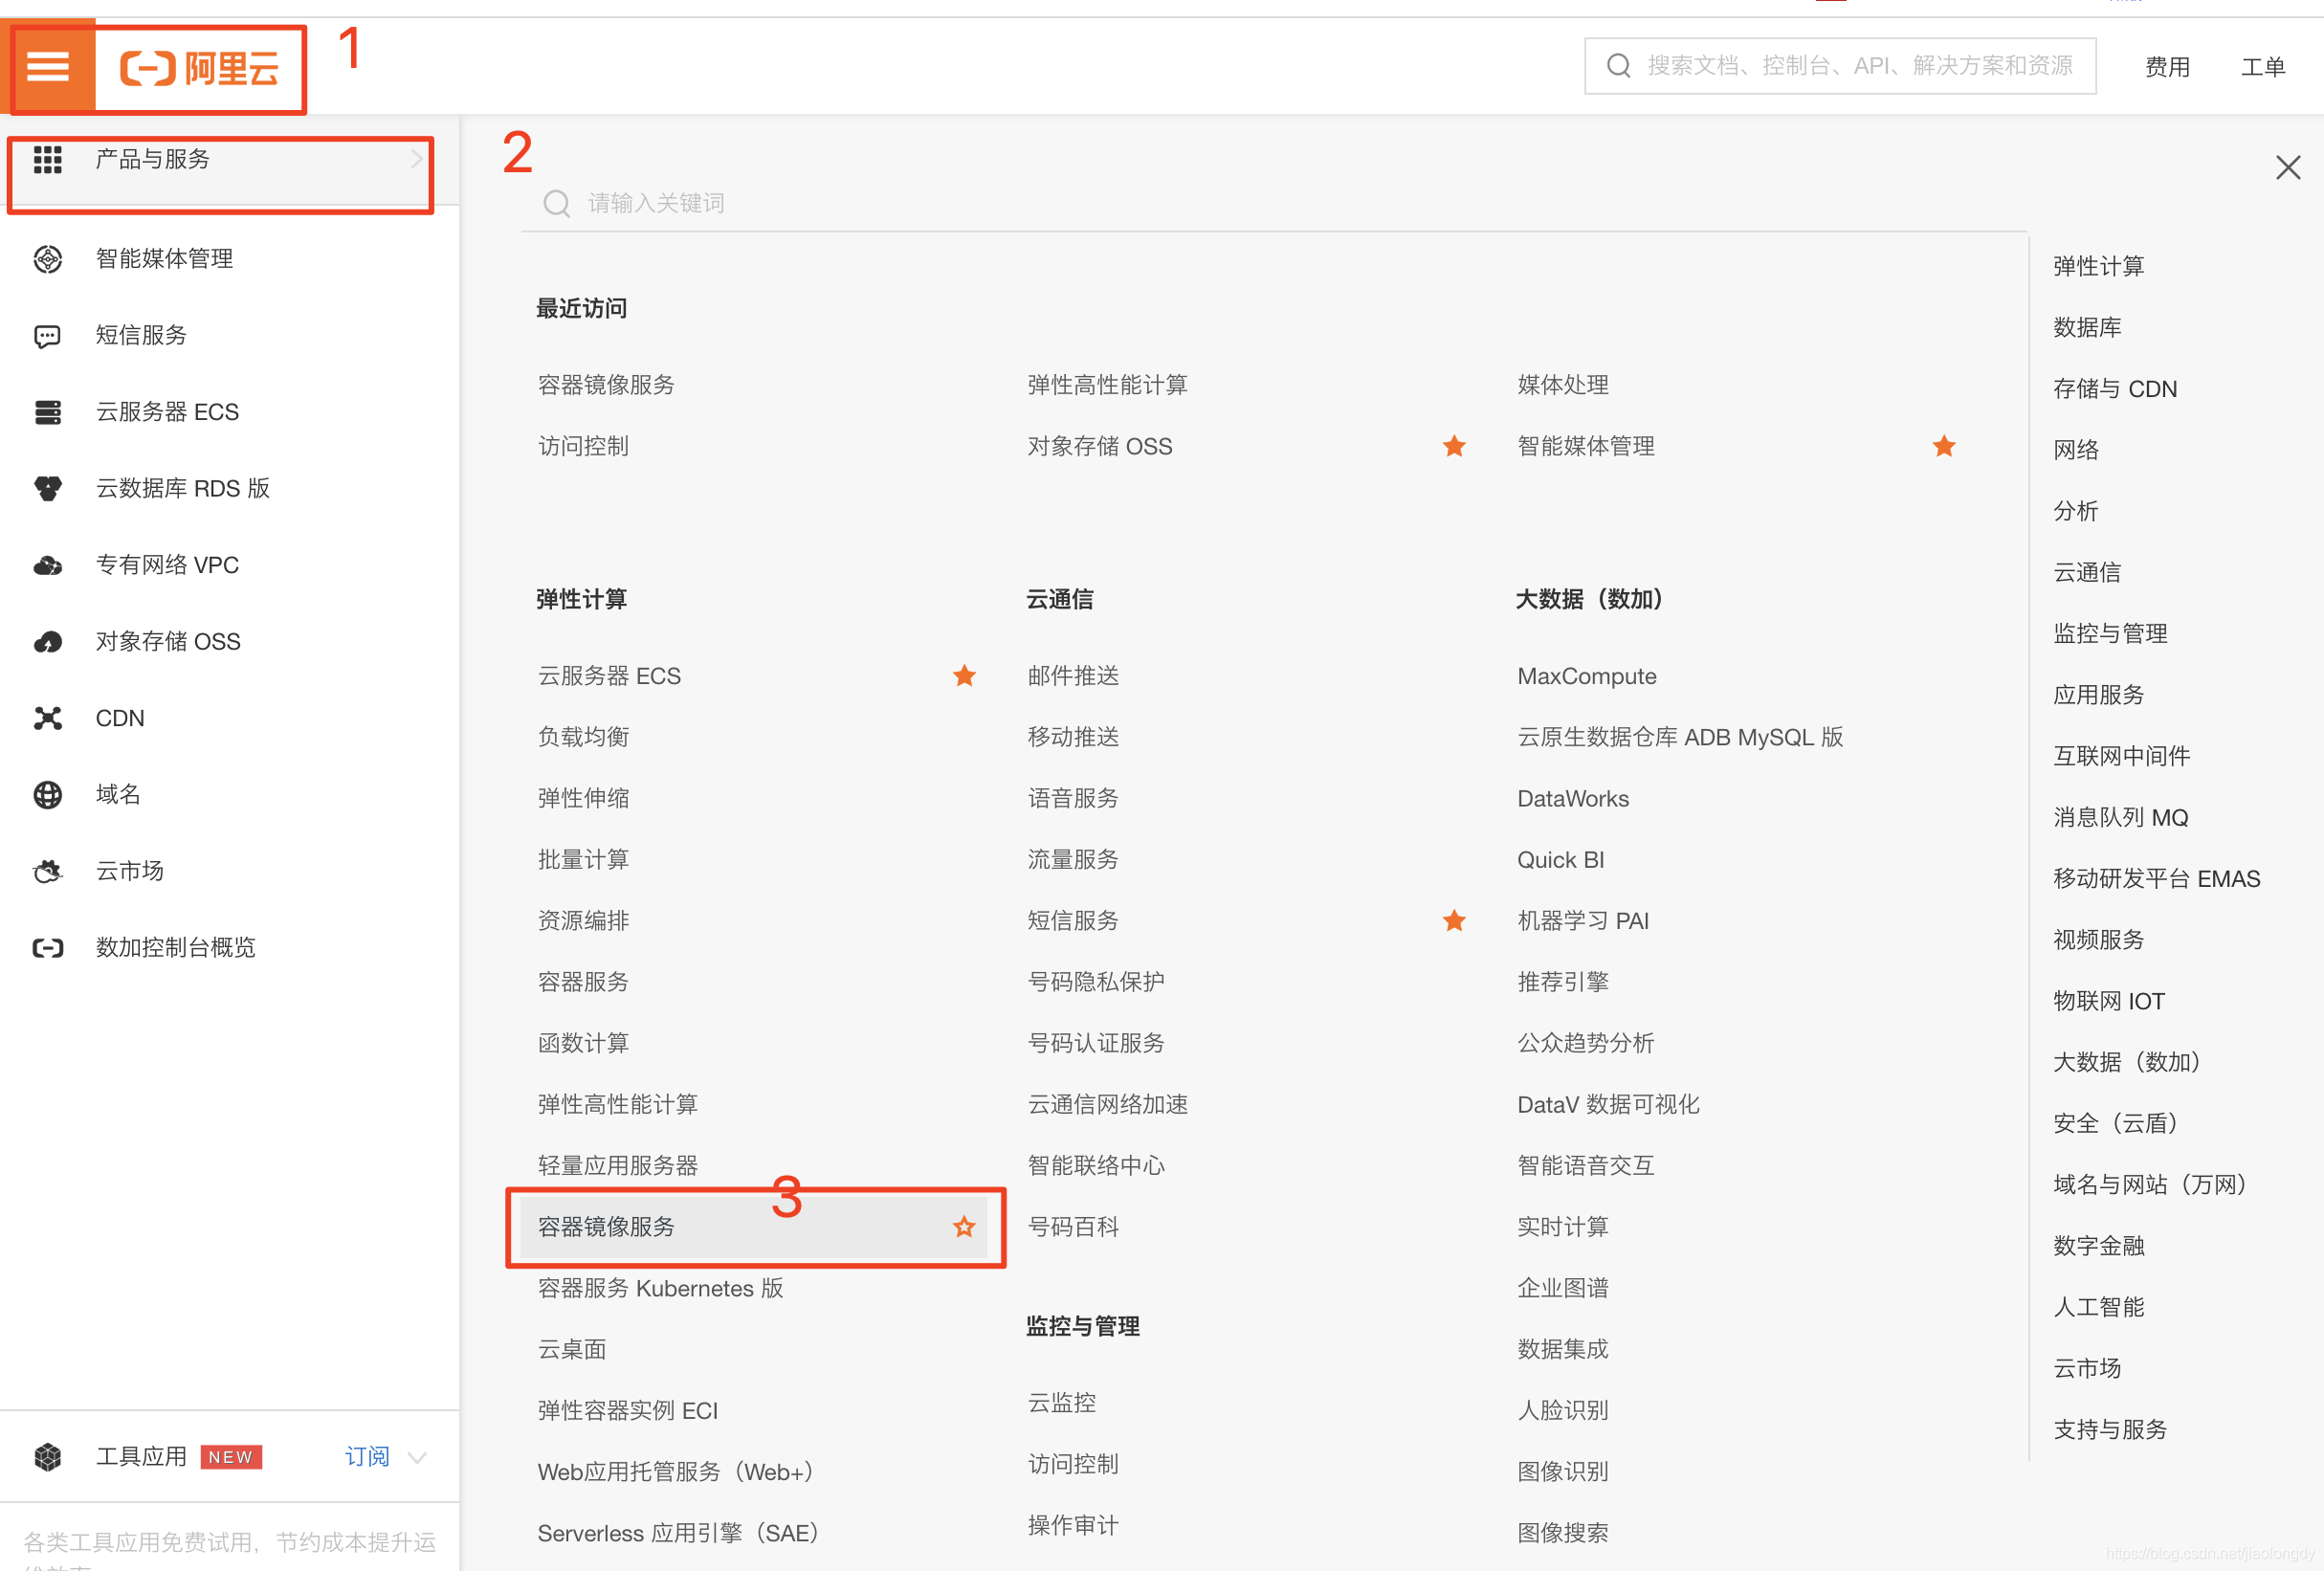This screenshot has width=2324, height=1571.
Task: Open 智能媒体管理 sidebar icon
Action: (47, 259)
